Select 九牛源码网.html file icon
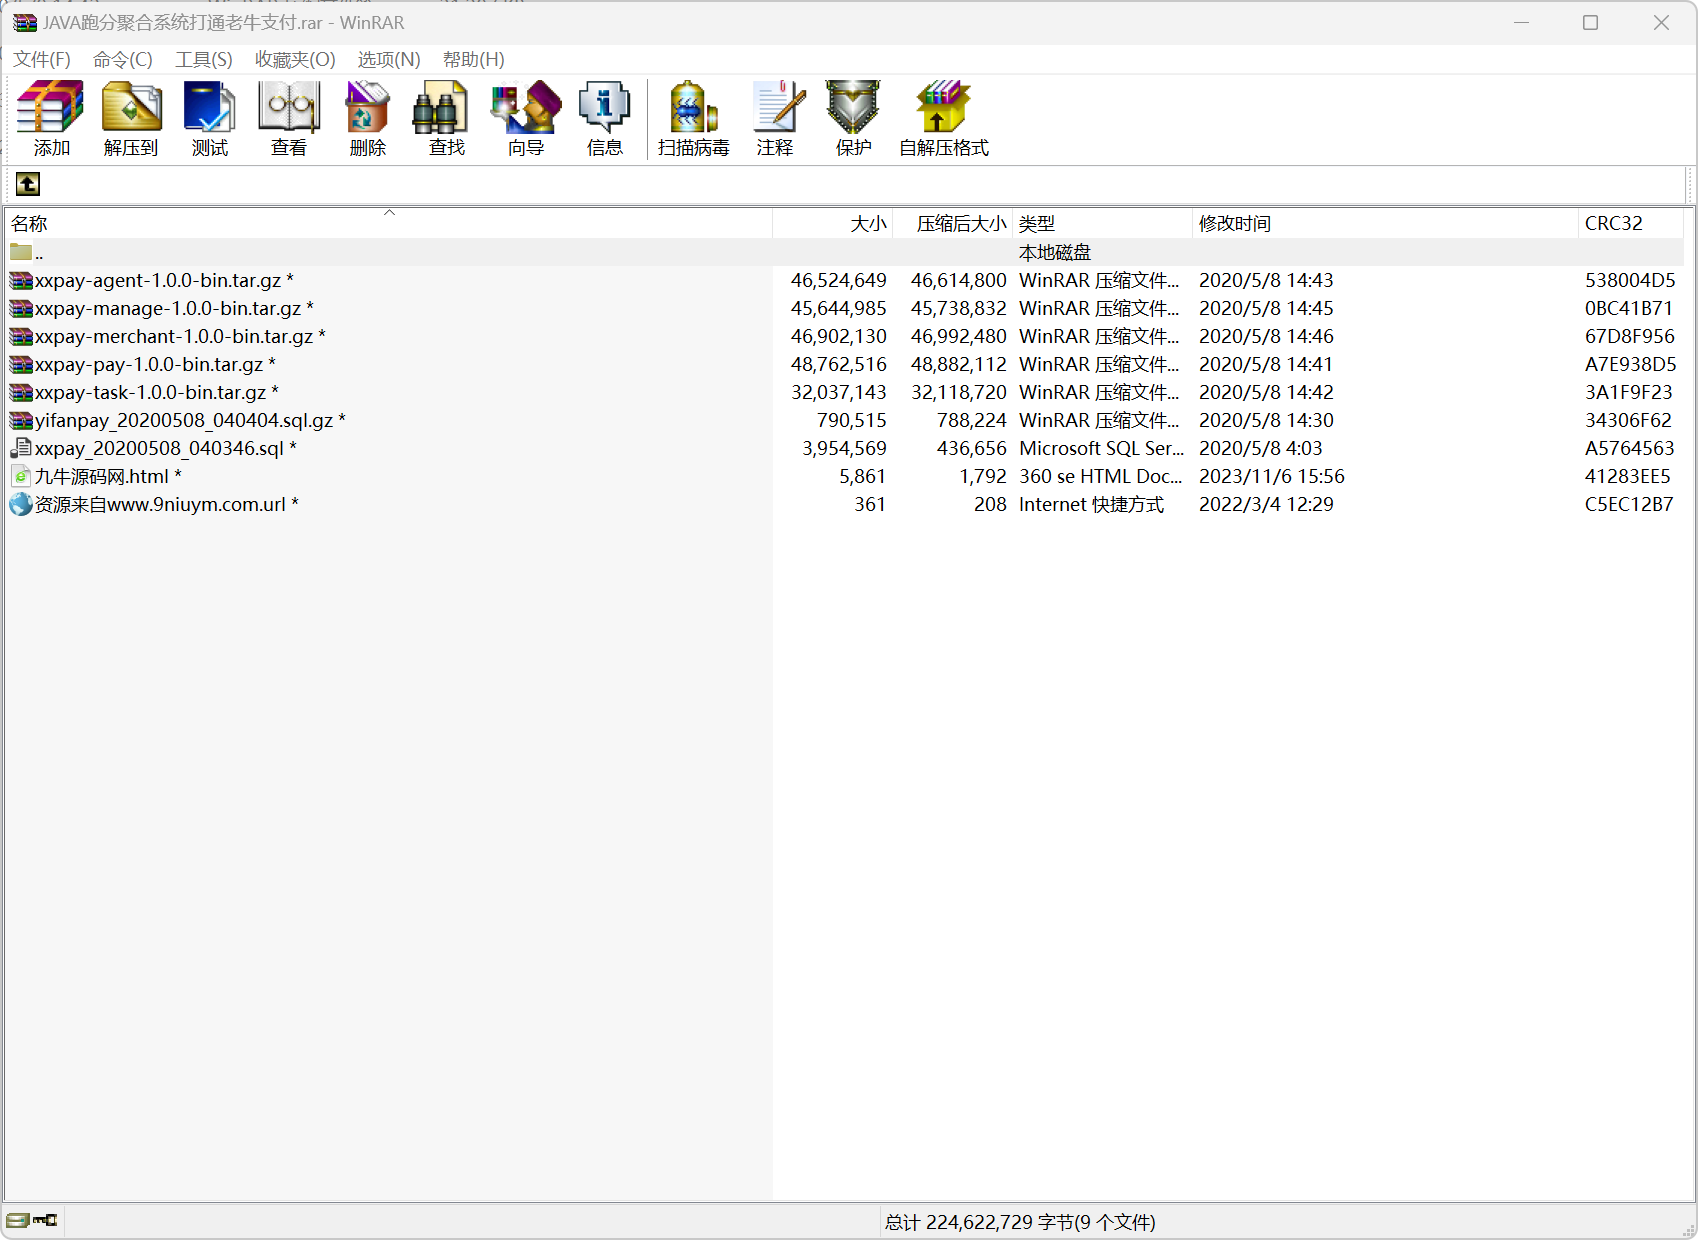Viewport: 1698px width, 1240px height. click(x=21, y=476)
